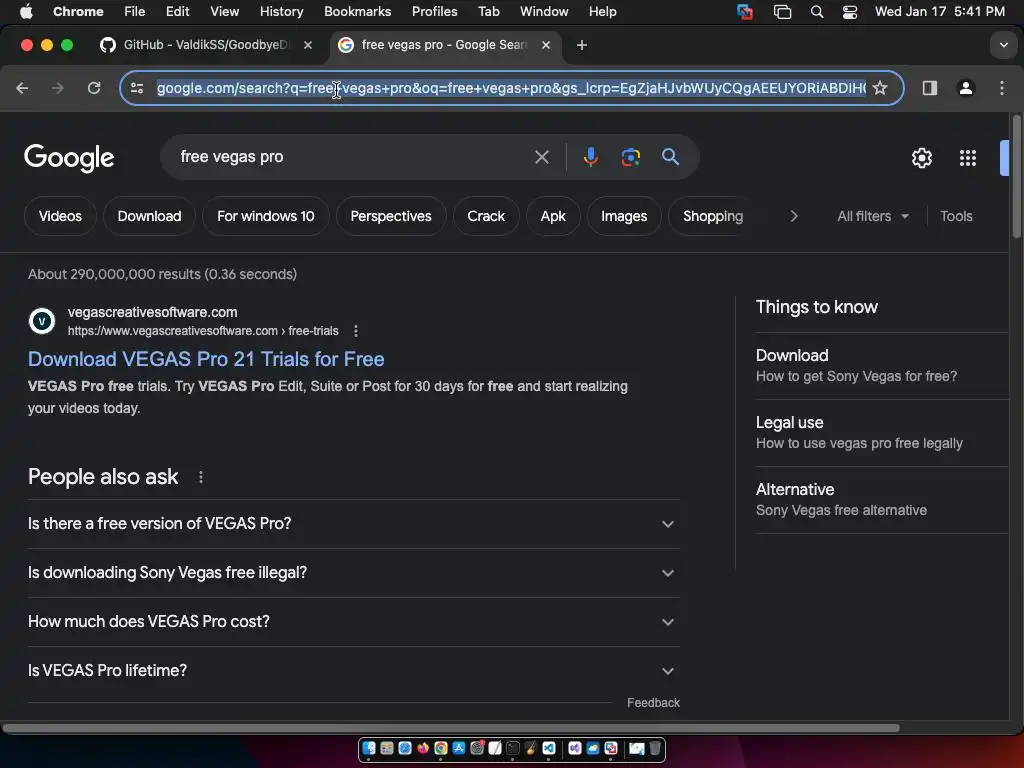Screen dimensions: 1024x768
Task: Switch to Images results
Action: pyautogui.click(x=624, y=216)
